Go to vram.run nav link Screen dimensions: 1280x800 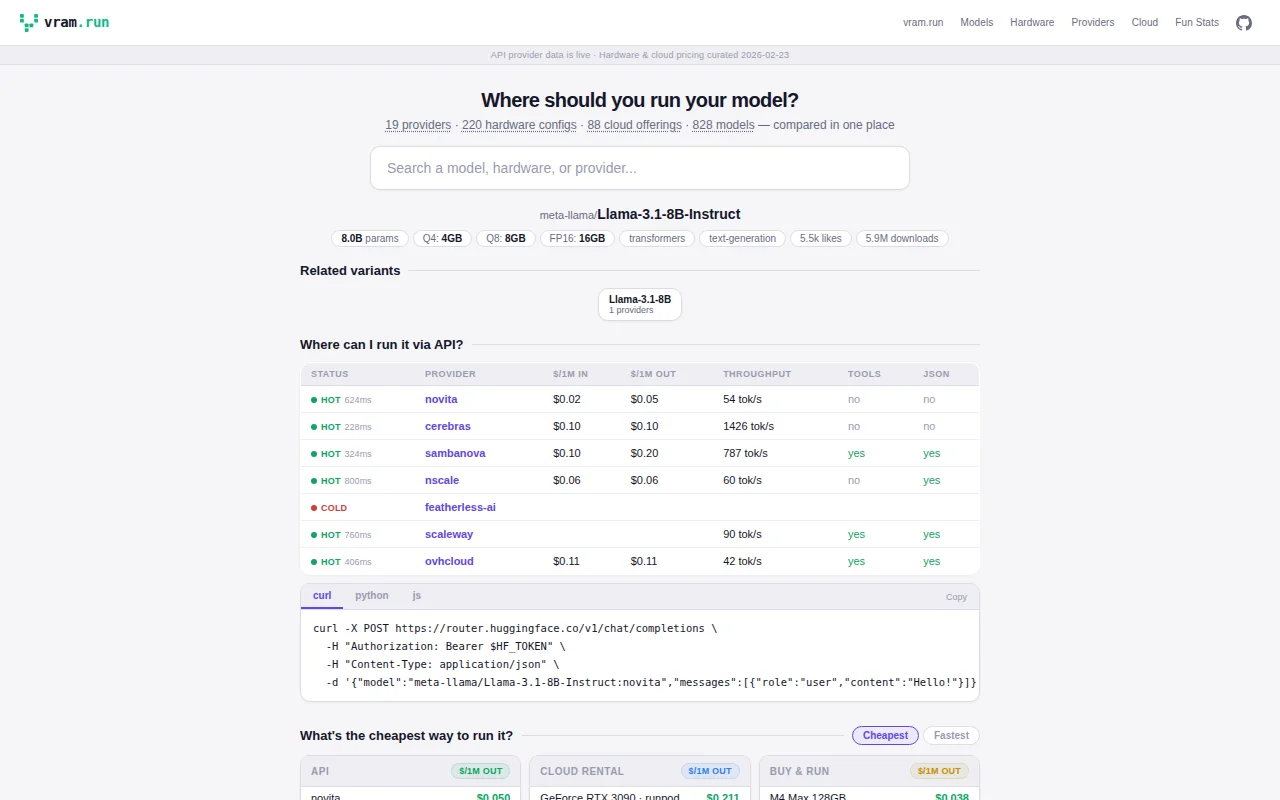click(x=923, y=22)
